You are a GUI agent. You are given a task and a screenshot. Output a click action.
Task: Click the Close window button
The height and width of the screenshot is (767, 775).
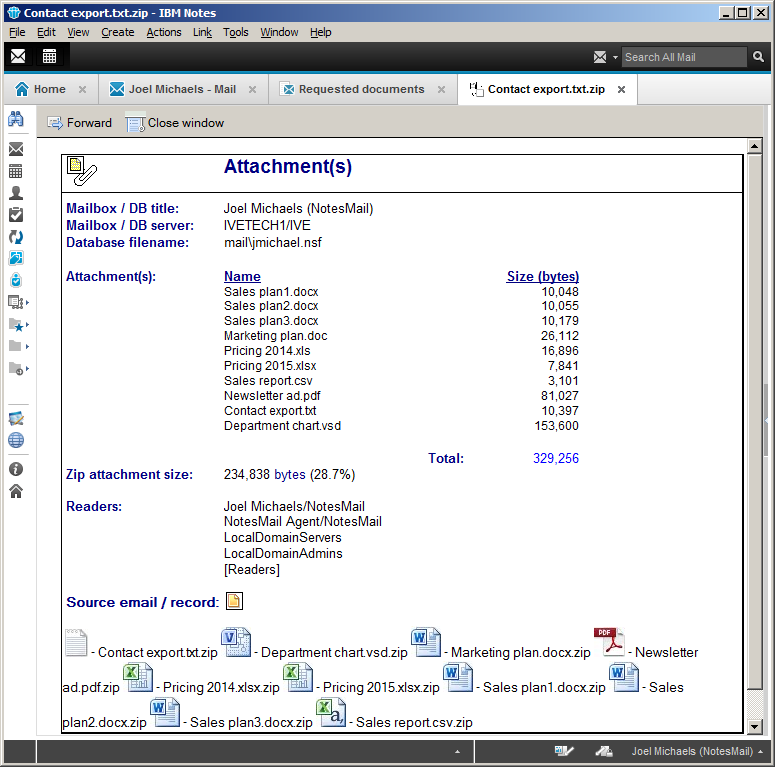coord(175,123)
